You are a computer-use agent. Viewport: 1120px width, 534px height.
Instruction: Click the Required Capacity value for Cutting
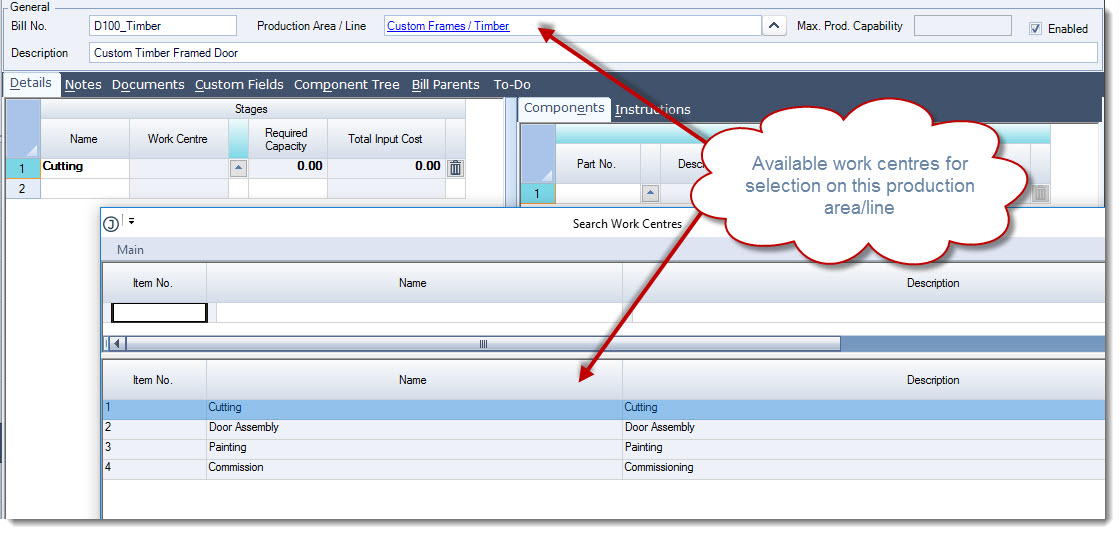click(x=288, y=168)
